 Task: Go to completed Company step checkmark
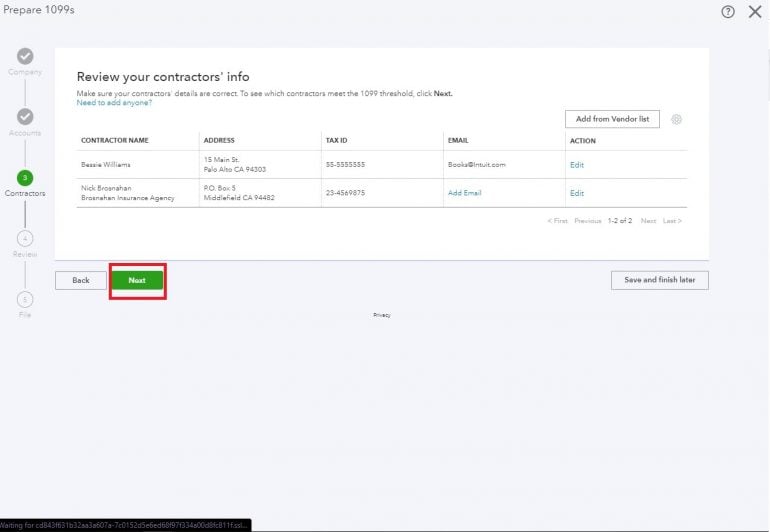click(x=25, y=56)
